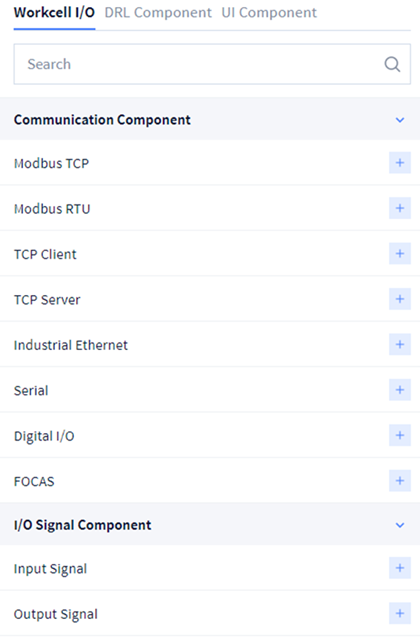
Task: Add a Modbus RTU component
Action: pos(399,208)
